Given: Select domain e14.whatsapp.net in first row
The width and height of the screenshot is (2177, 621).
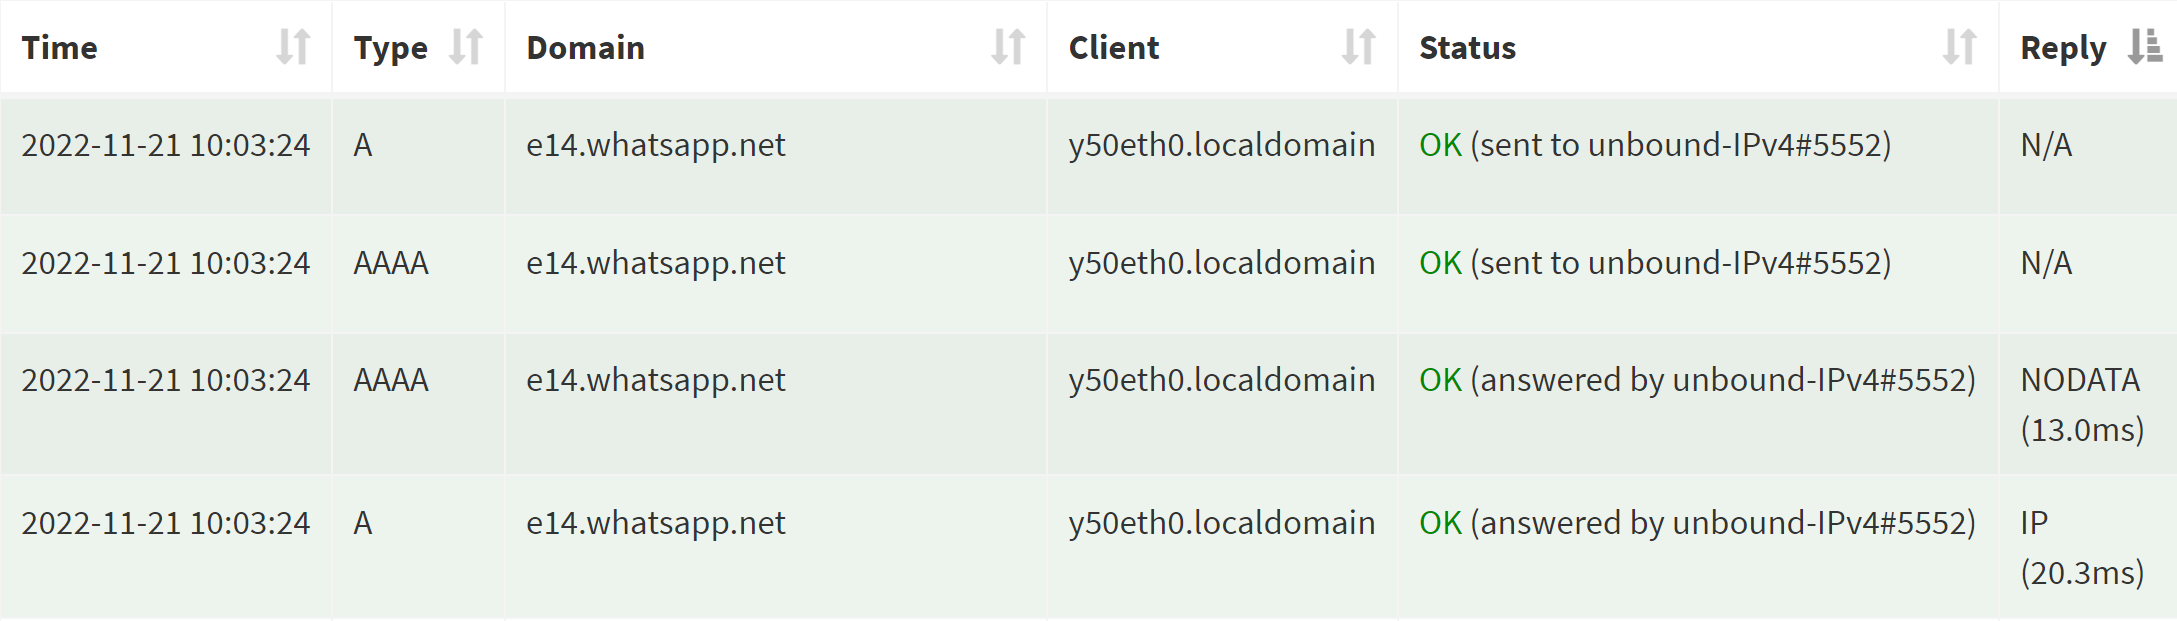Looking at the screenshot, I should coord(656,145).
